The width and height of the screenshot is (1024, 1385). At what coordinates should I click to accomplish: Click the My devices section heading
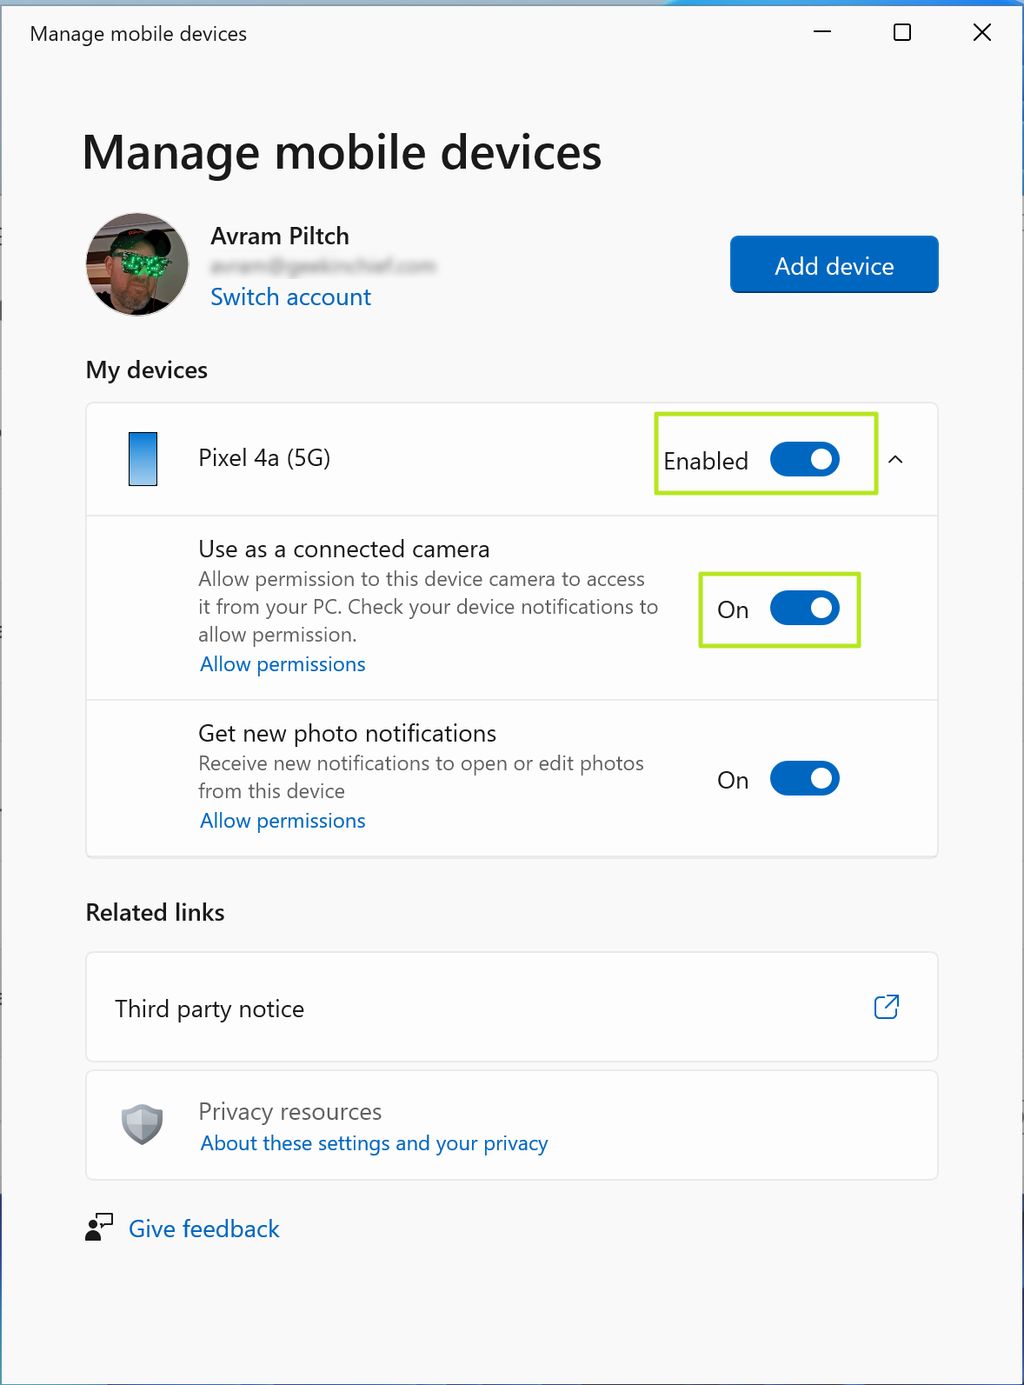(145, 369)
